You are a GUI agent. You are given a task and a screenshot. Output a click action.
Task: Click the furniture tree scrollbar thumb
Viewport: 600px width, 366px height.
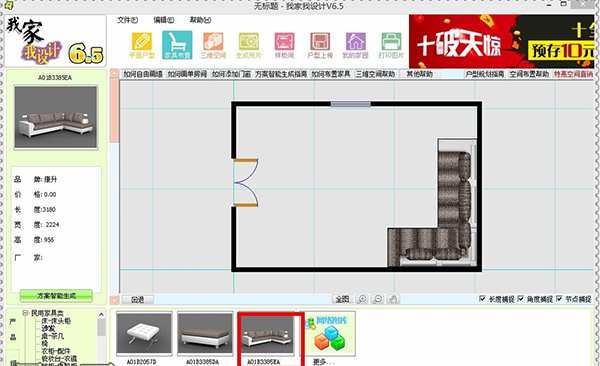tap(101, 328)
